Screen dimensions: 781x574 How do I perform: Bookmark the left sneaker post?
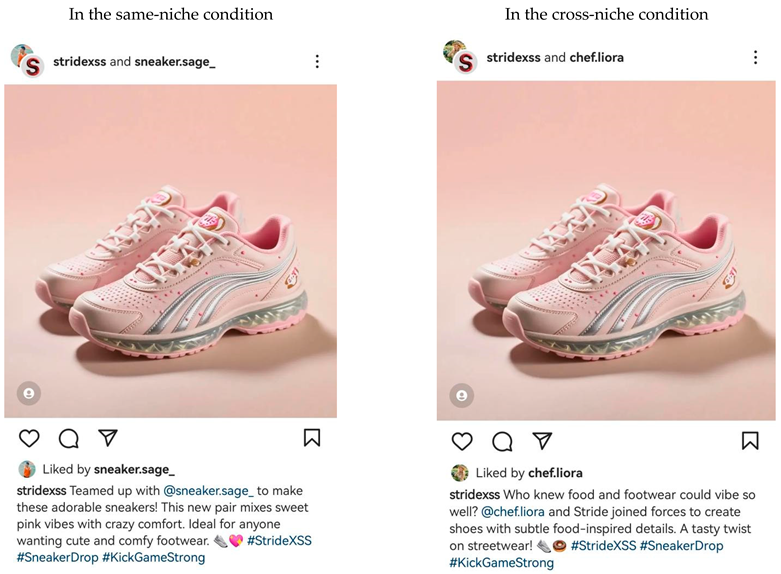(x=312, y=438)
